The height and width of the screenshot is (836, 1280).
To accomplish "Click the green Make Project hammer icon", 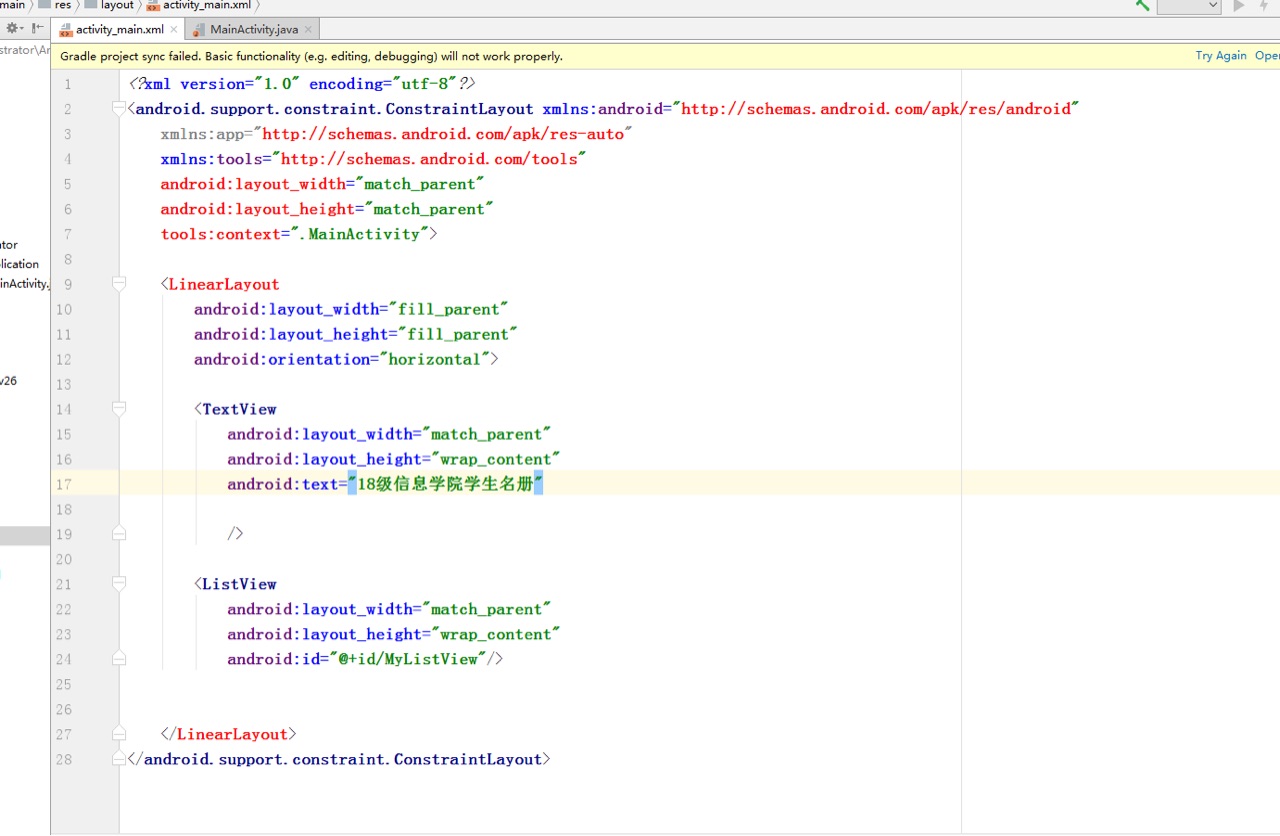I will click(x=1142, y=6).
